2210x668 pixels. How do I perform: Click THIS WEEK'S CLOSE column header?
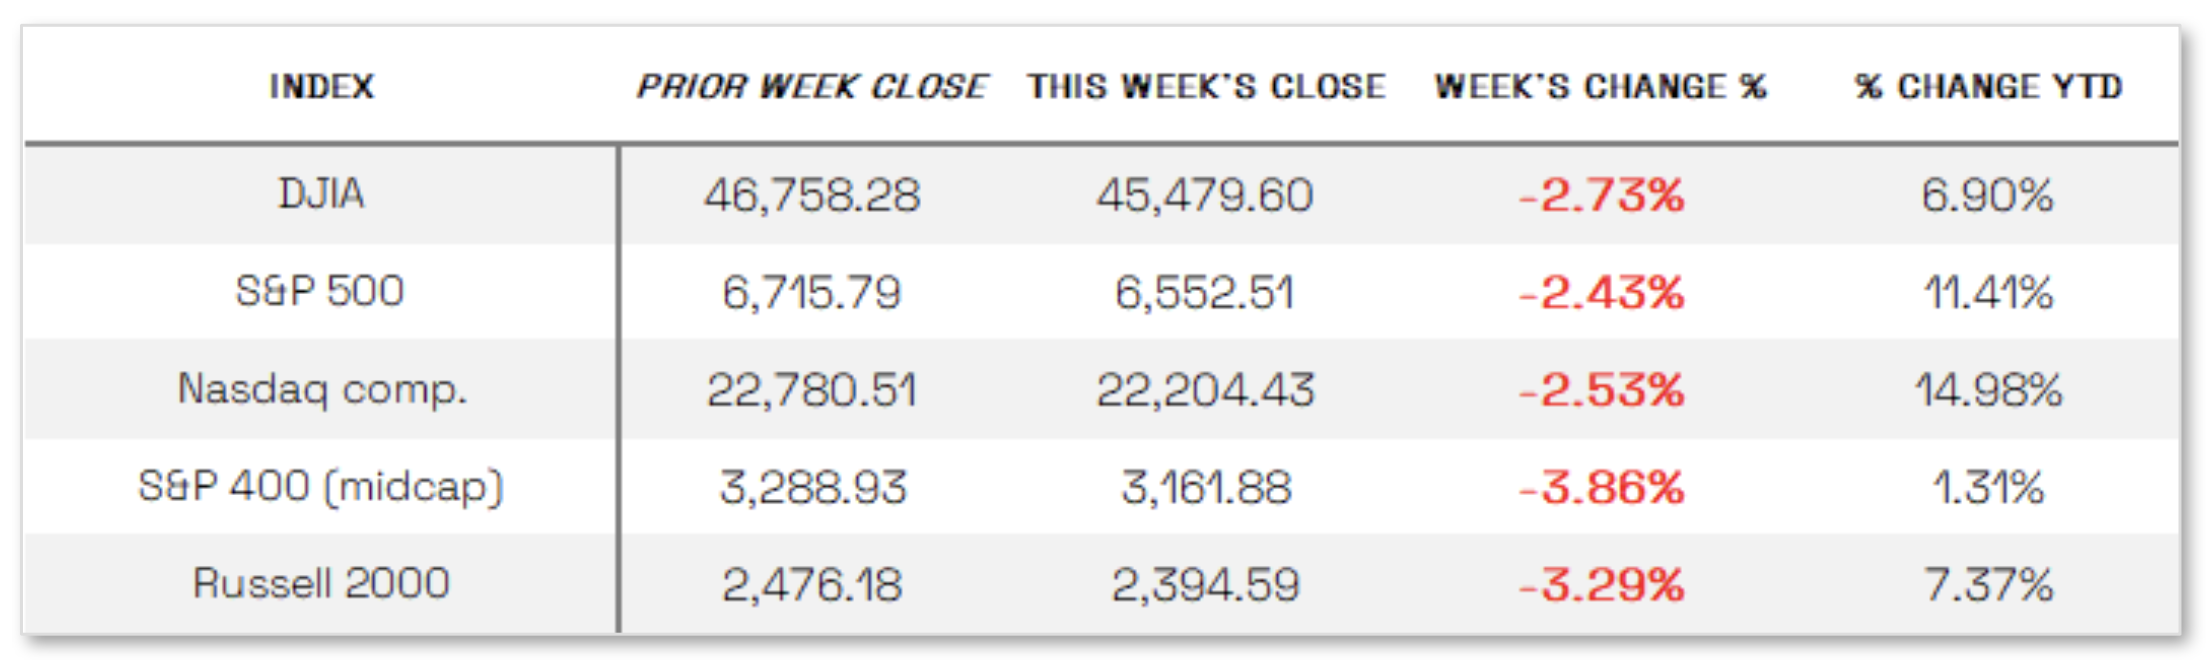point(1206,87)
